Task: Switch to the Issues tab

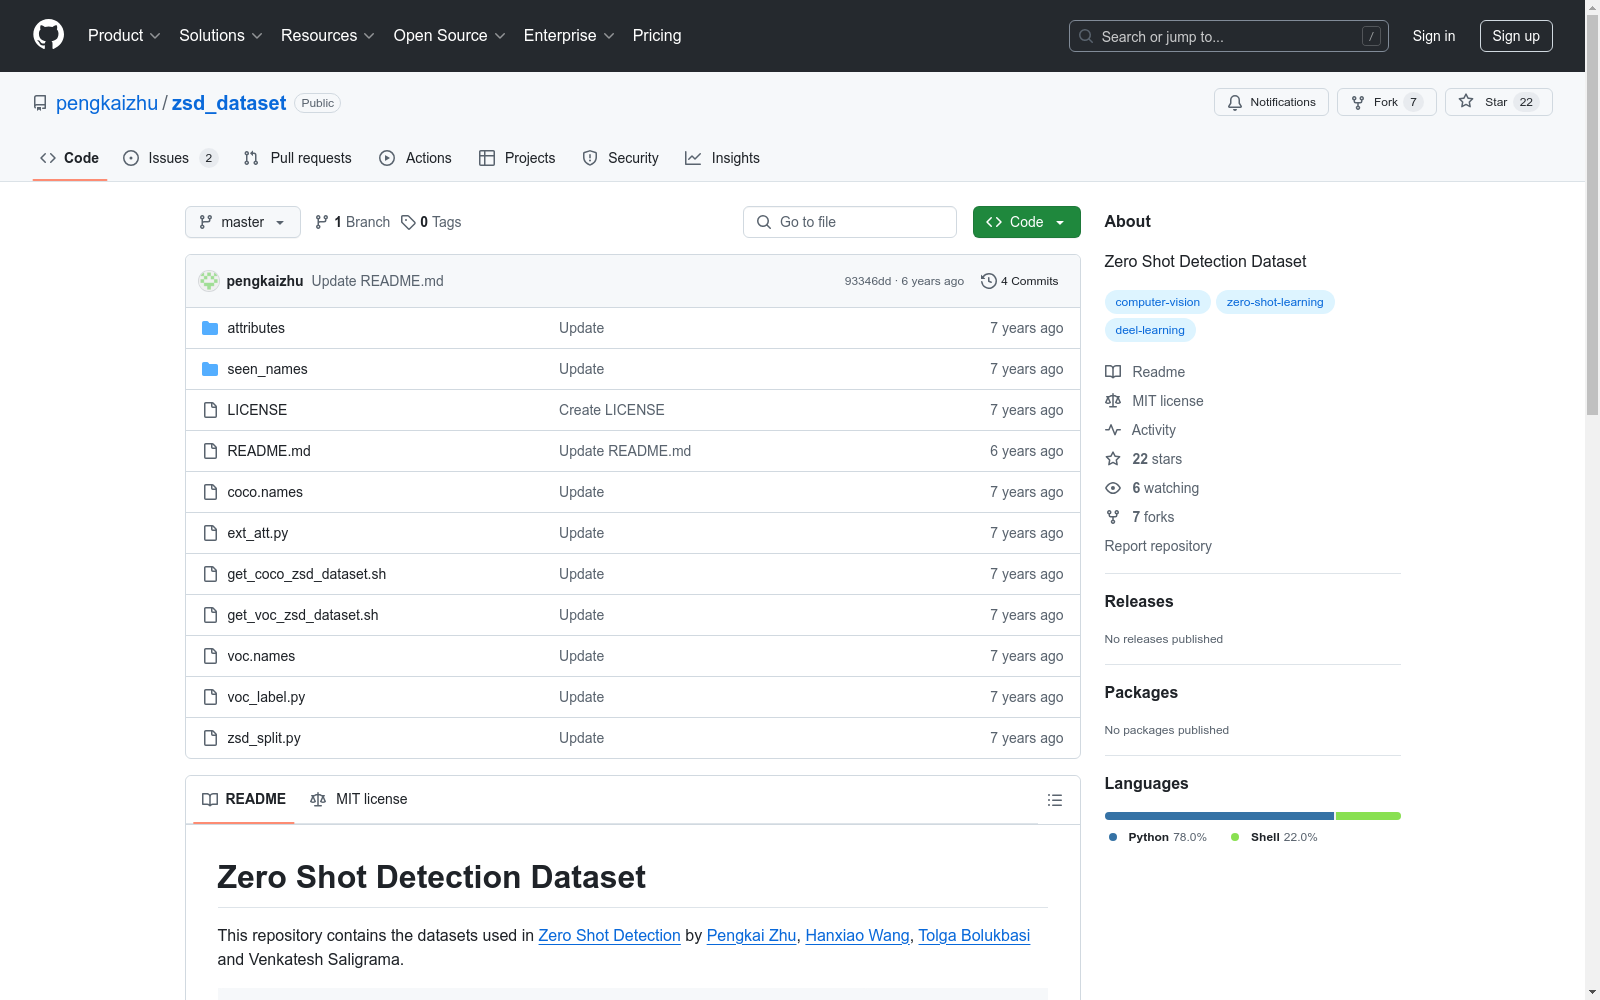Action: coord(168,158)
